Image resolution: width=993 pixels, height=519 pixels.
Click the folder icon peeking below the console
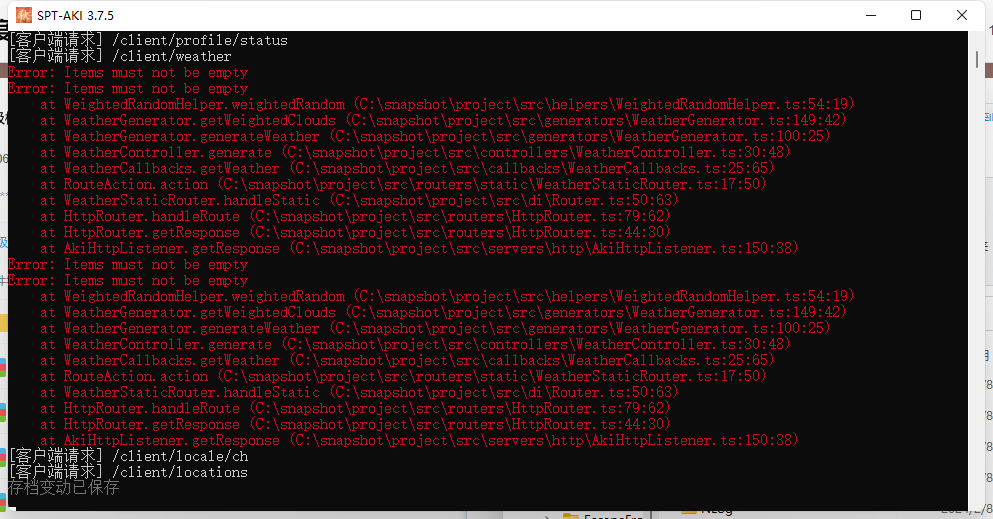click(x=571, y=514)
